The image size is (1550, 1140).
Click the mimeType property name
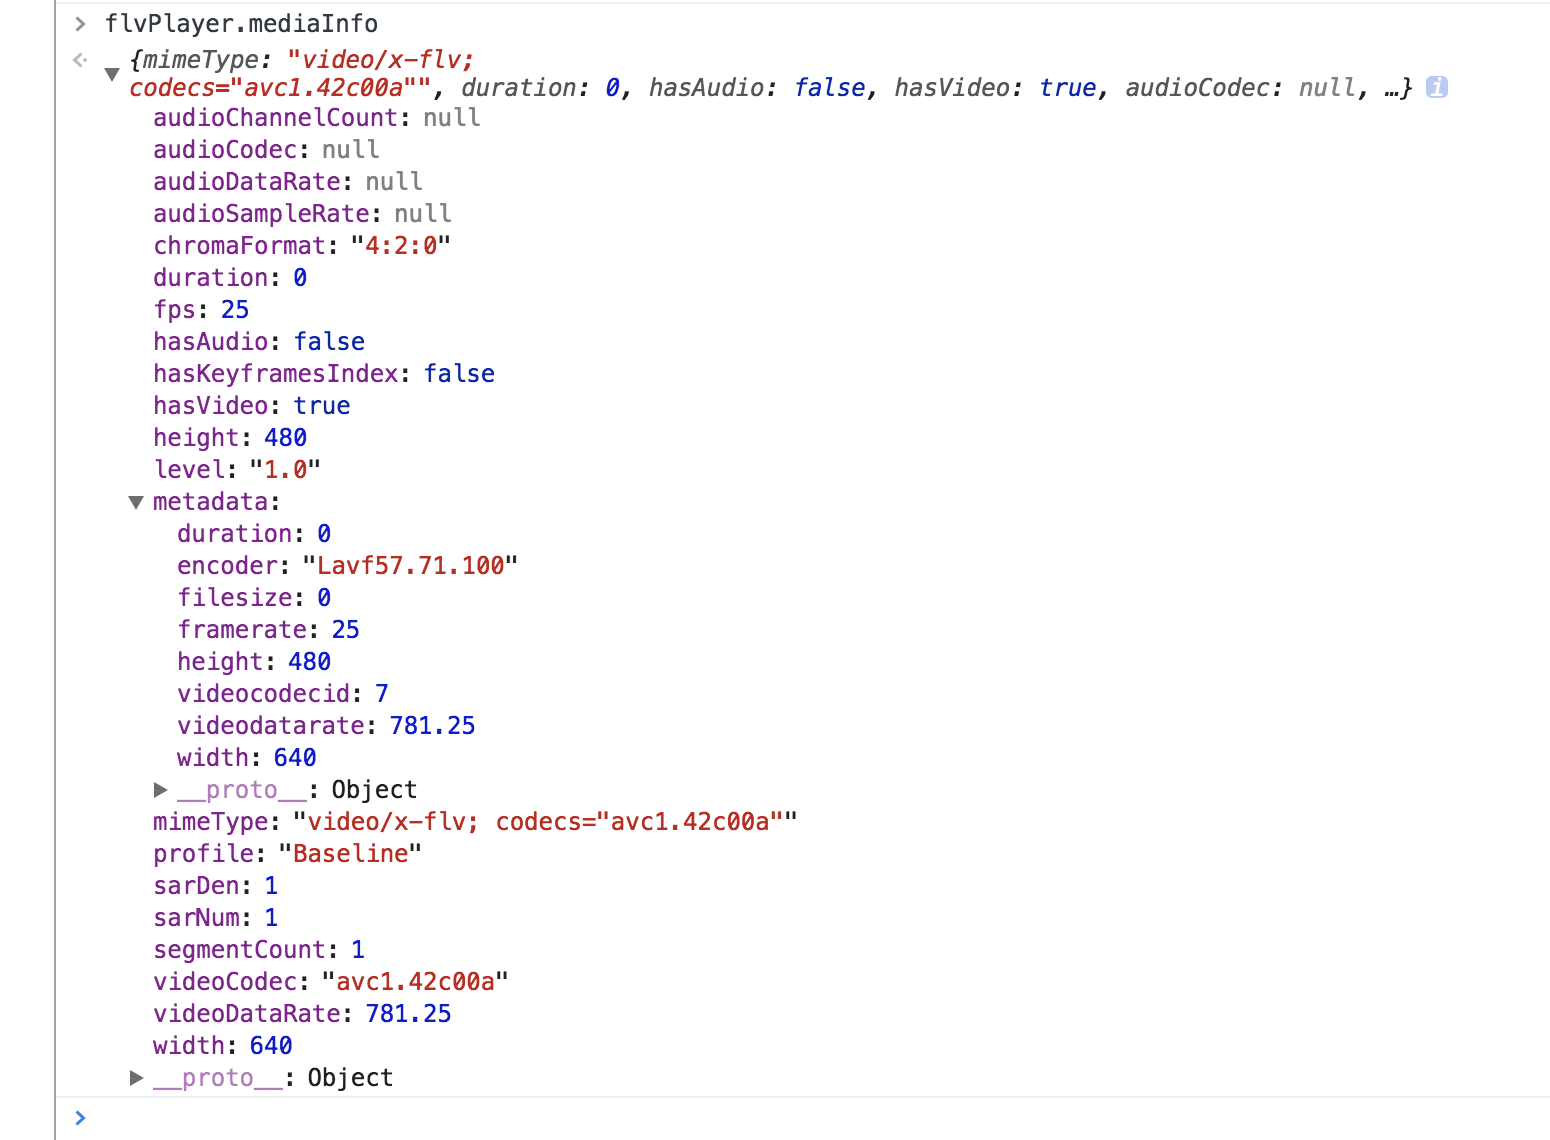209,821
